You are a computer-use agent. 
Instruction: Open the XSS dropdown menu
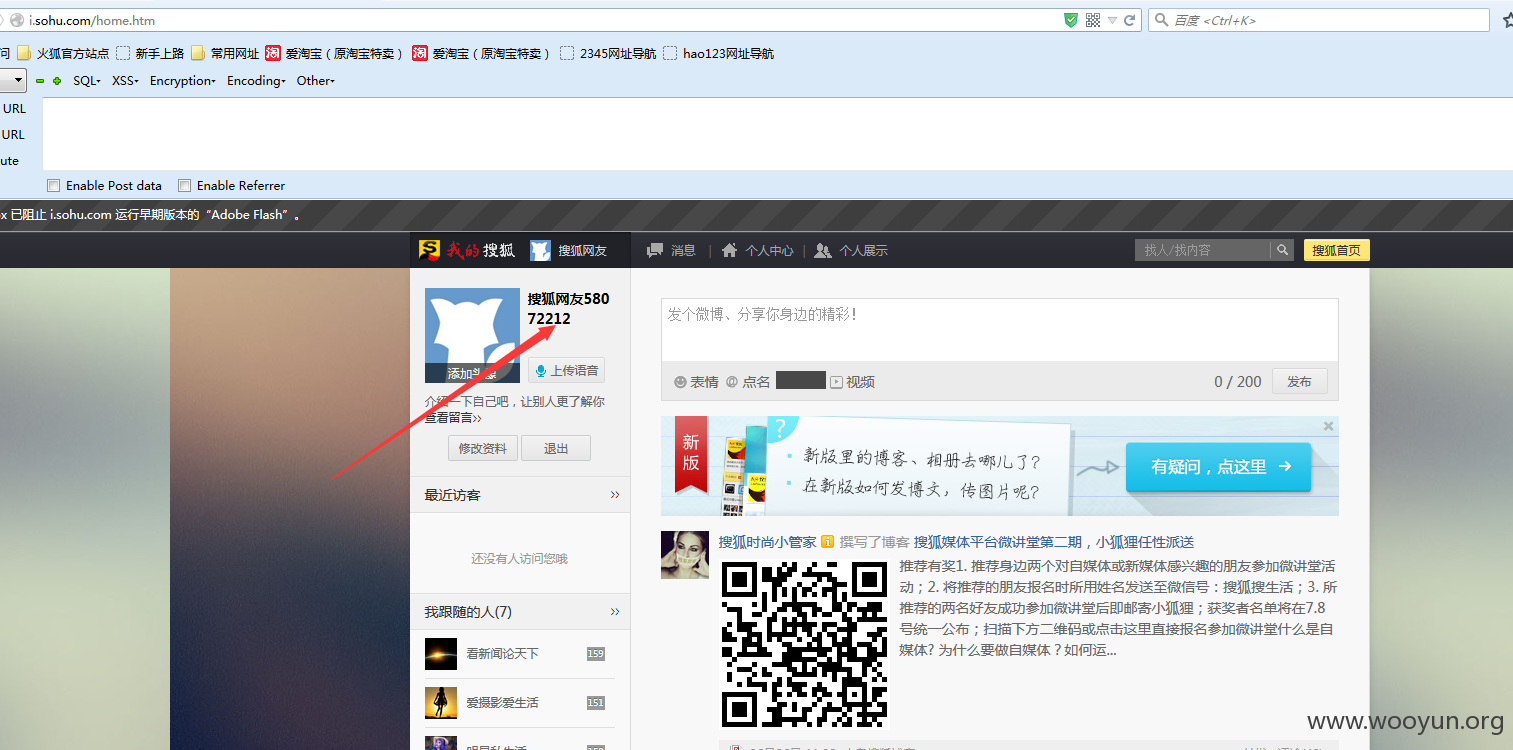tap(125, 81)
